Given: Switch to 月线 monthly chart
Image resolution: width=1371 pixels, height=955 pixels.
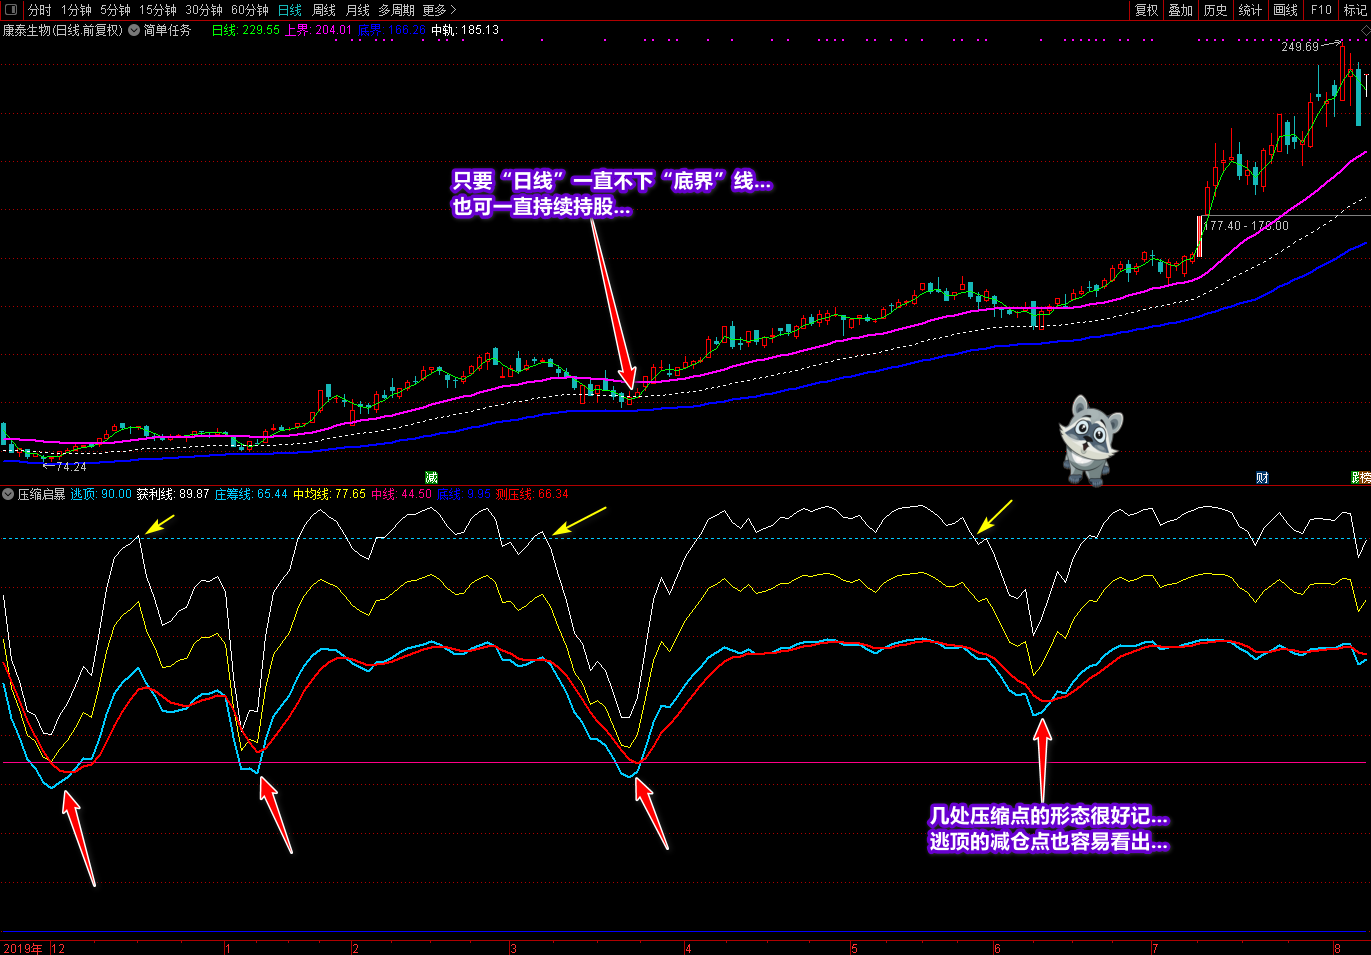Looking at the screenshot, I should pyautogui.click(x=358, y=10).
